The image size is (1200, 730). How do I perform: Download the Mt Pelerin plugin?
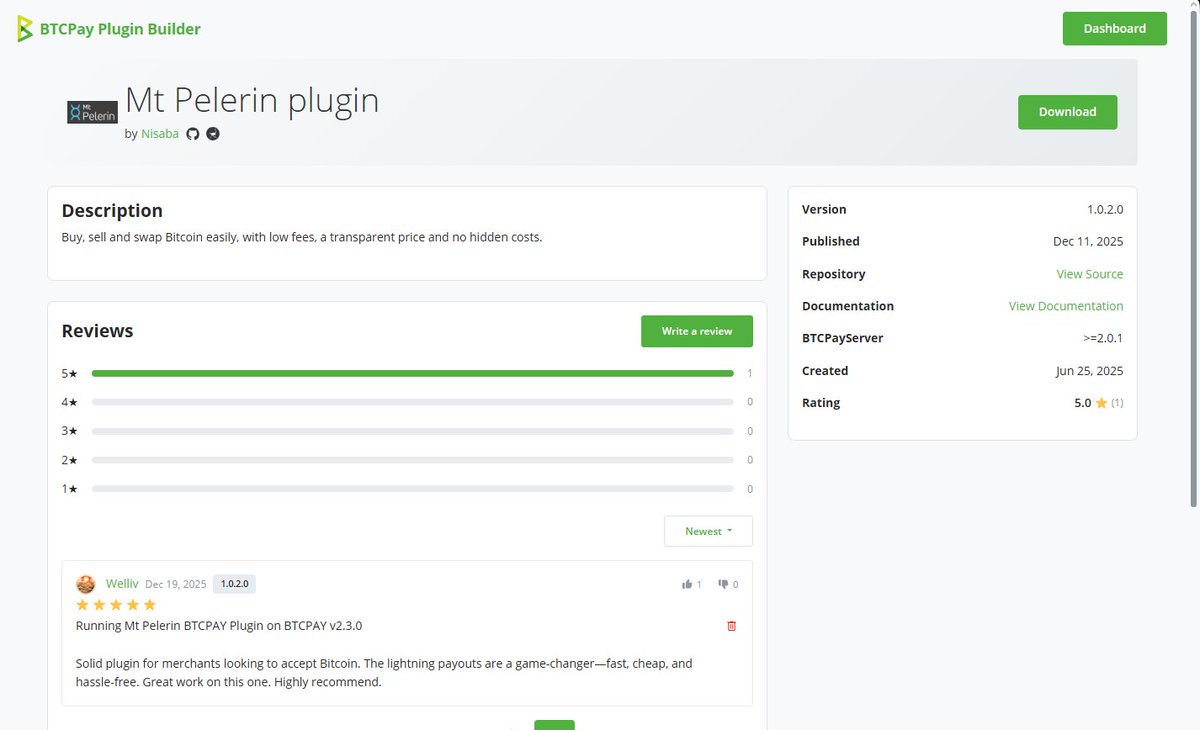click(1068, 112)
